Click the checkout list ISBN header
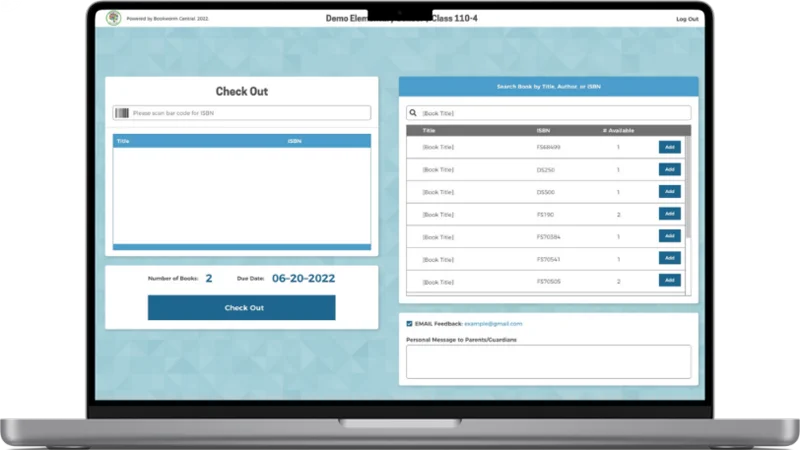 click(x=294, y=141)
